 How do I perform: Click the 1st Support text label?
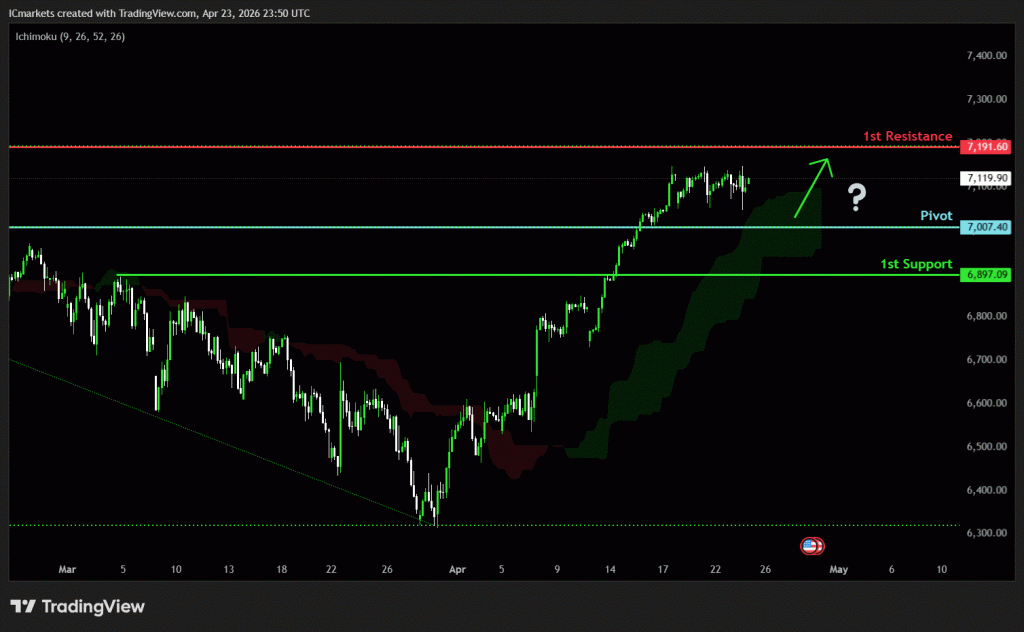point(915,264)
